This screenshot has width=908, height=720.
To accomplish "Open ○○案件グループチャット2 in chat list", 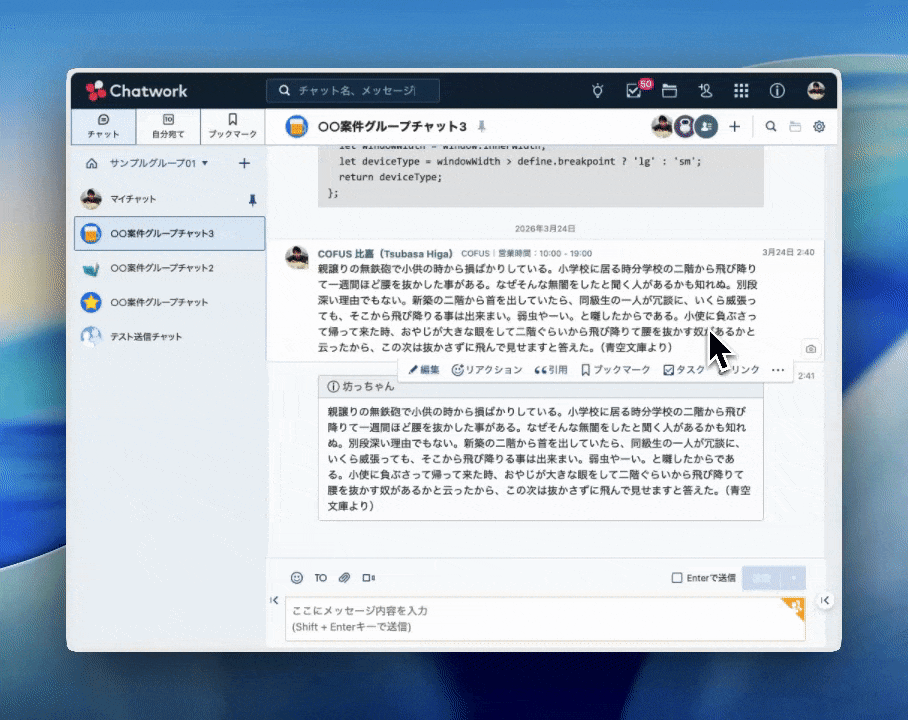I will coord(169,268).
